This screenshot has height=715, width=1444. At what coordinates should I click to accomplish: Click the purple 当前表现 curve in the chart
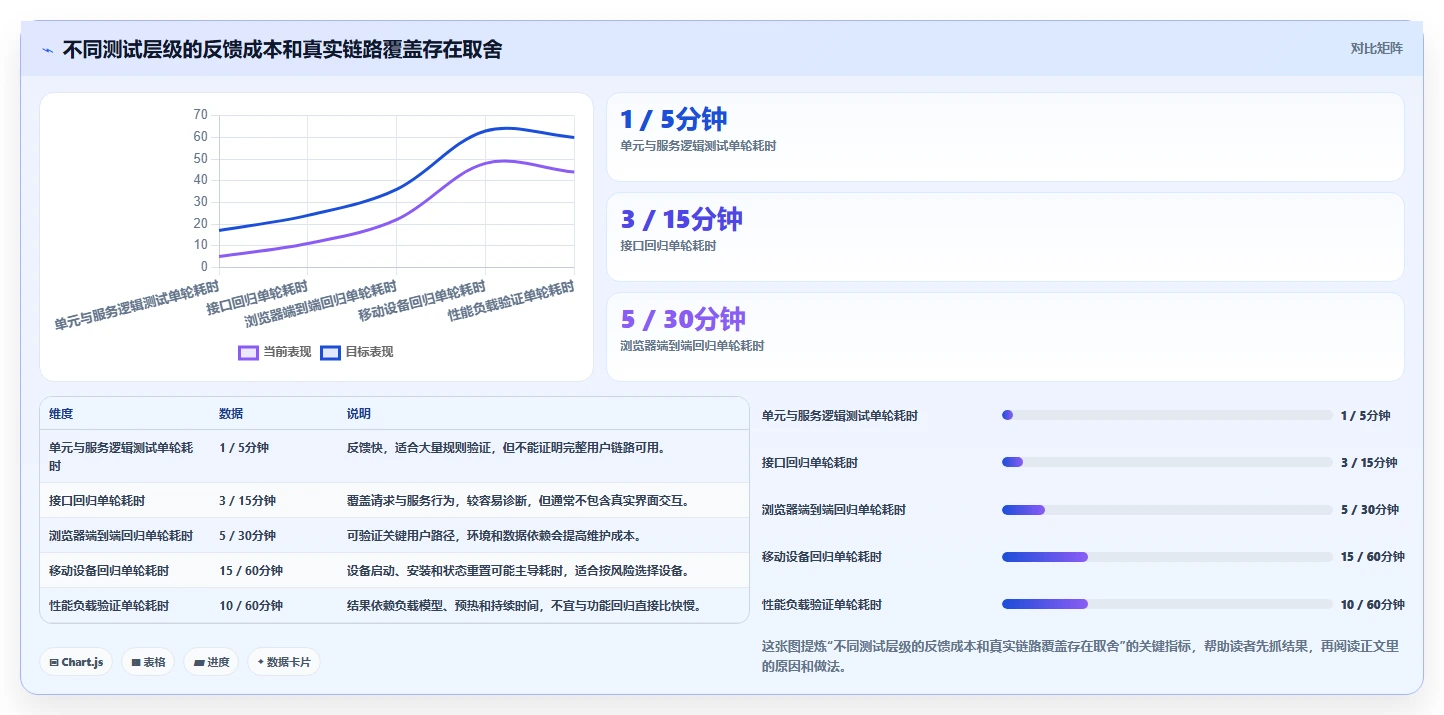(x=398, y=218)
